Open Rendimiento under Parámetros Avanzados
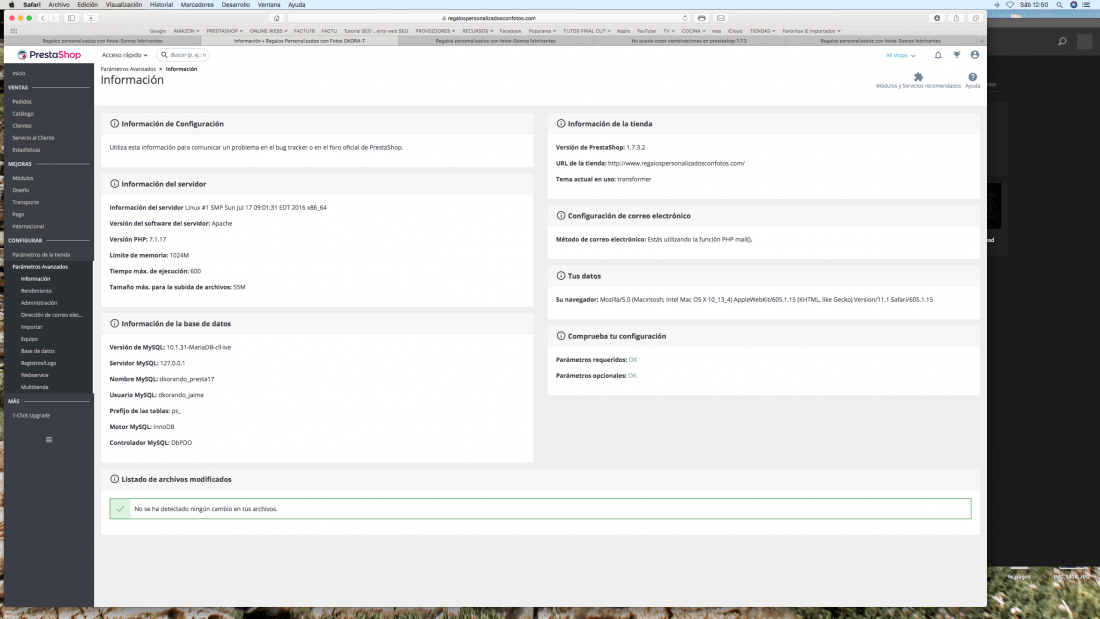1100x619 pixels. 36,291
